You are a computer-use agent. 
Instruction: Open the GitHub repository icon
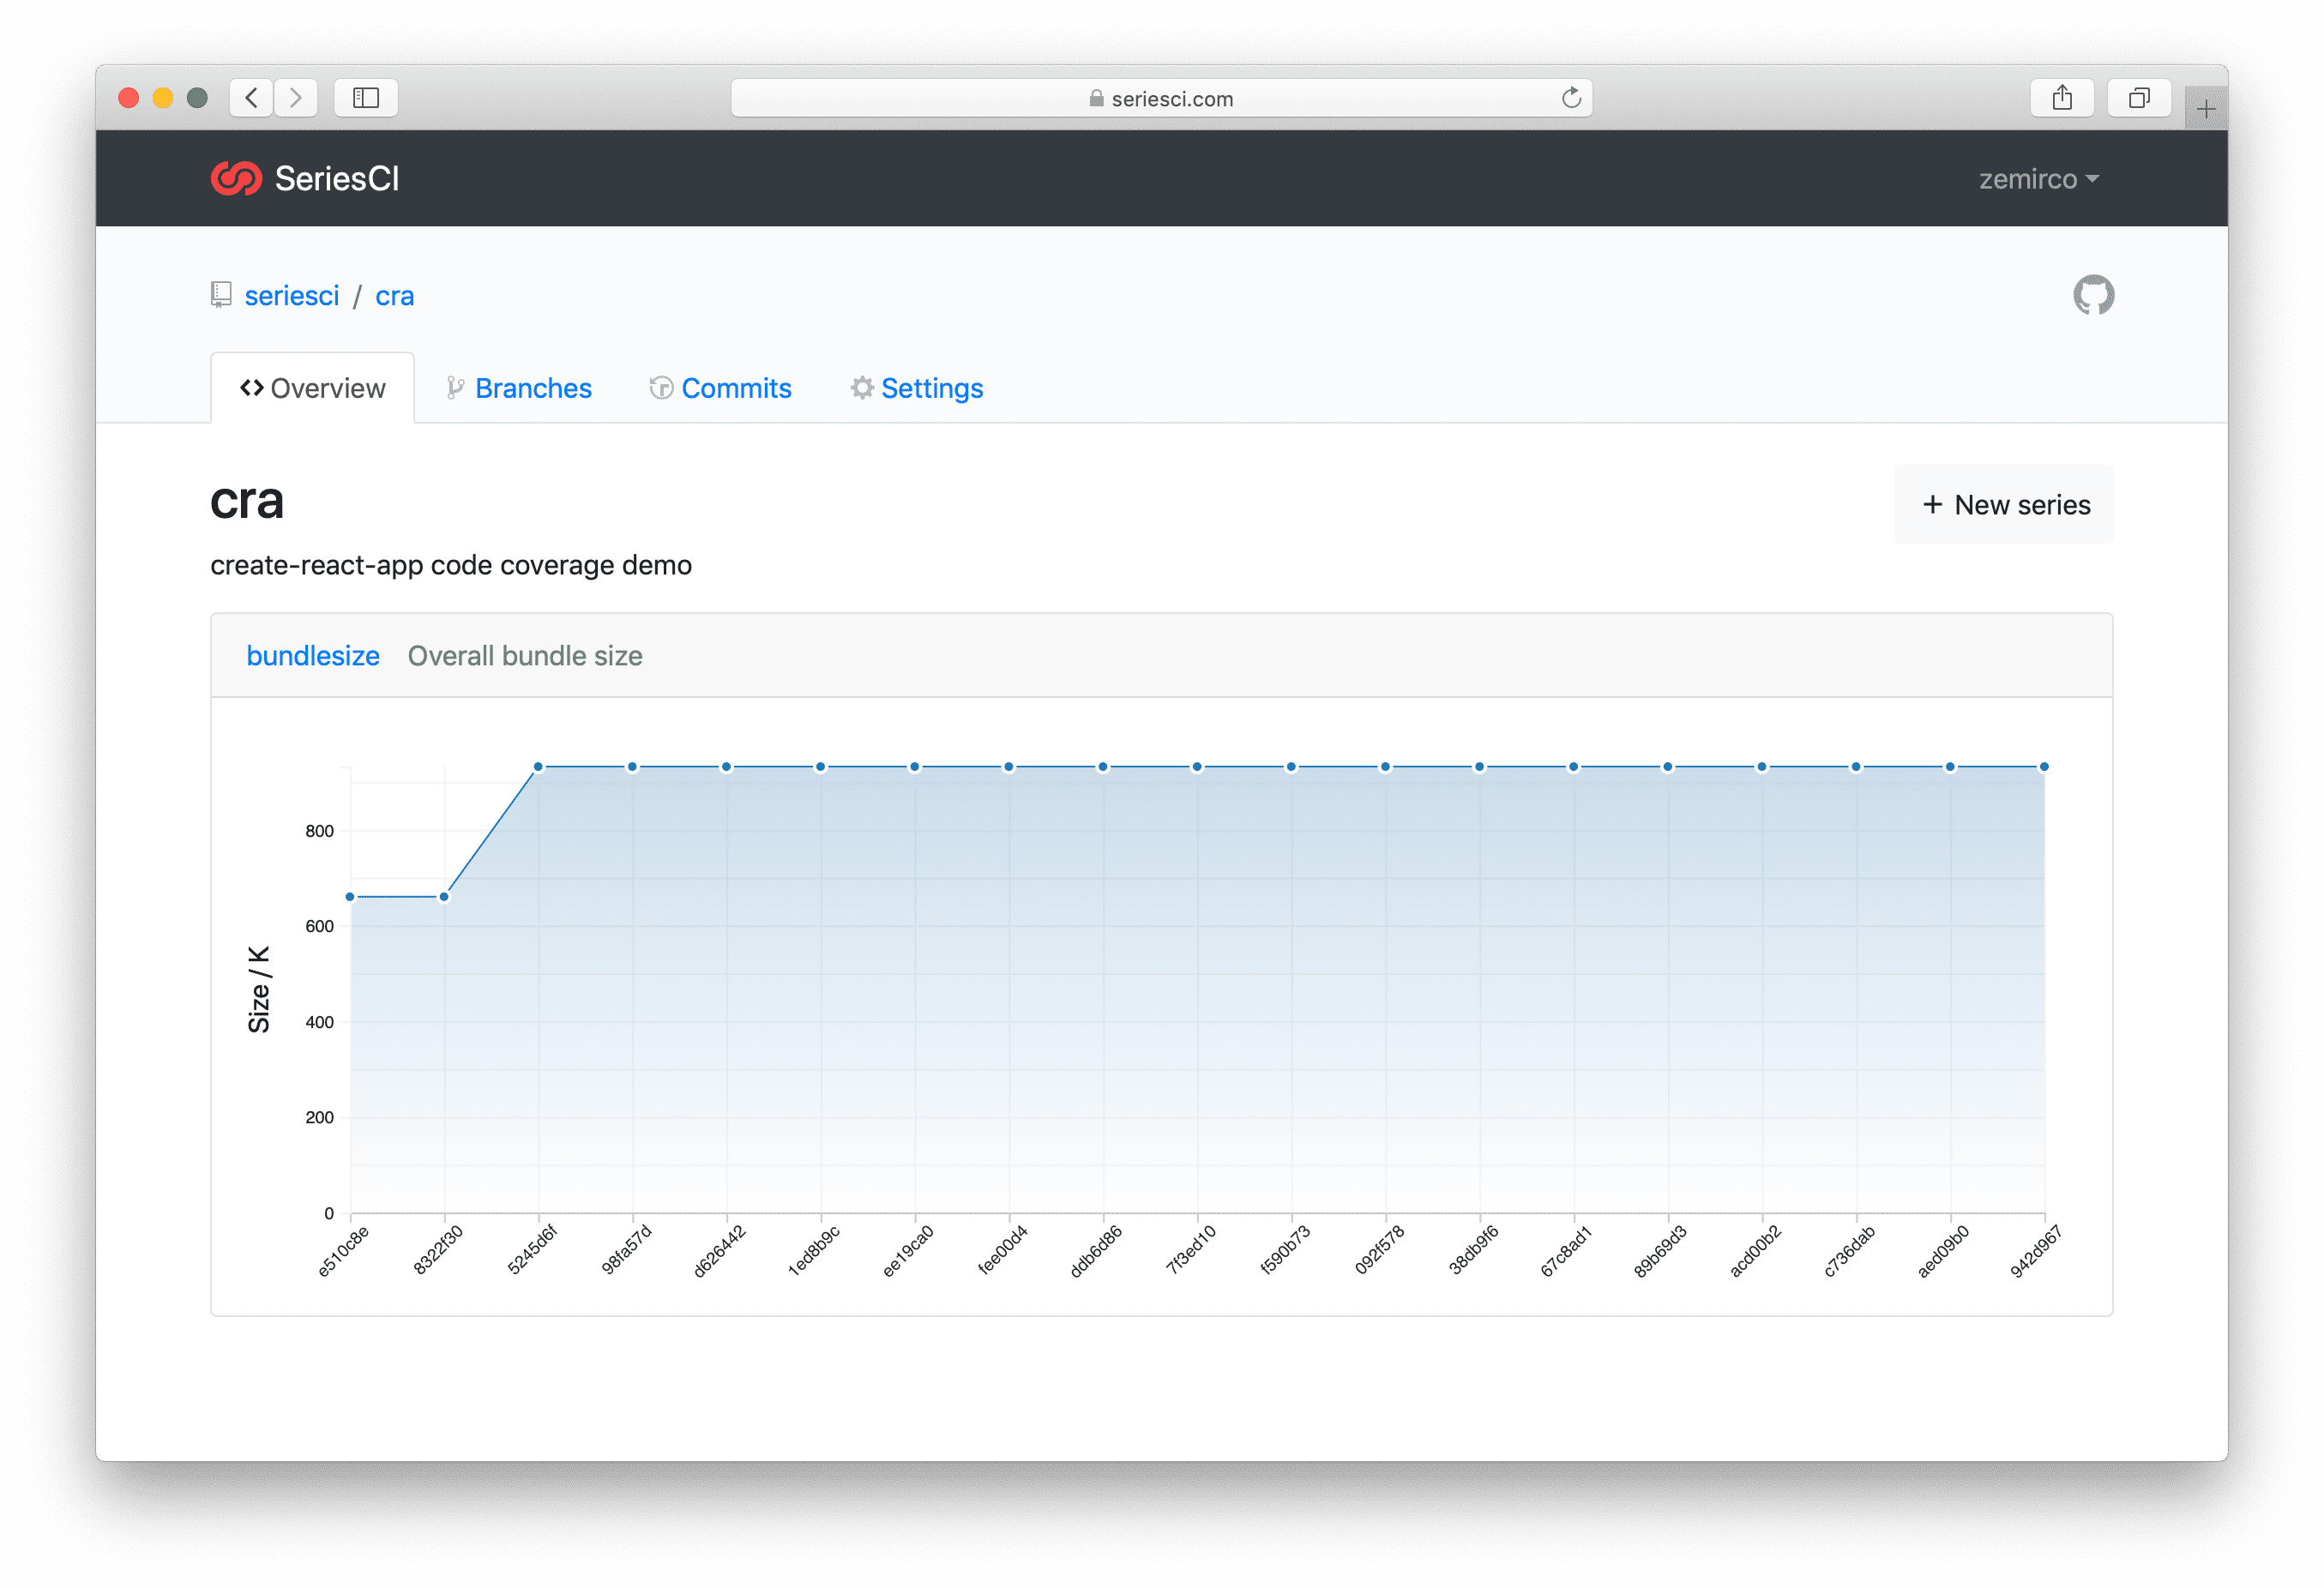click(2093, 295)
